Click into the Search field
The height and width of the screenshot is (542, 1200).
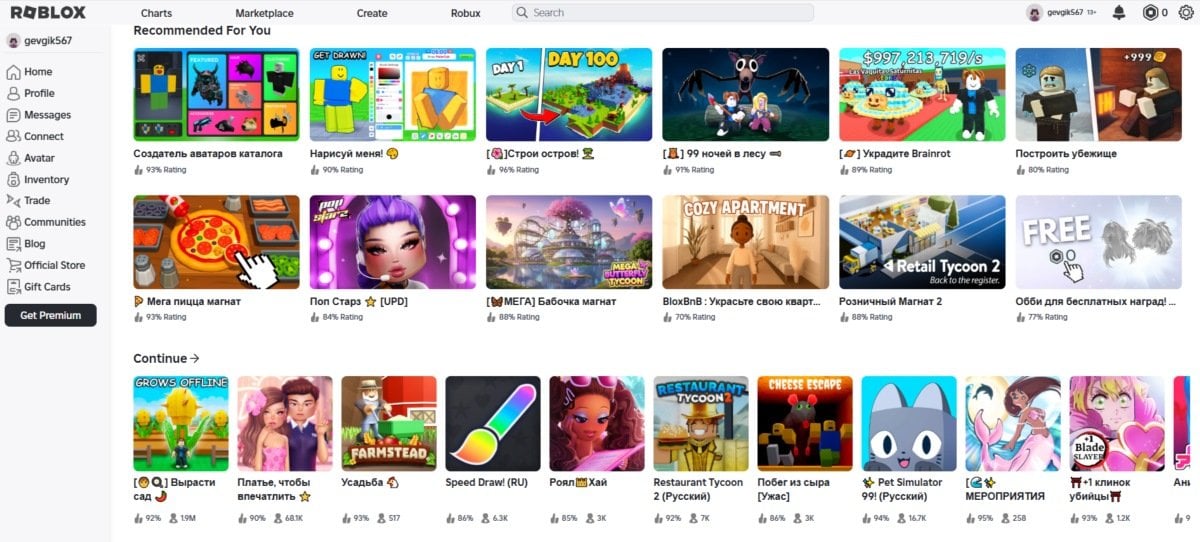663,13
